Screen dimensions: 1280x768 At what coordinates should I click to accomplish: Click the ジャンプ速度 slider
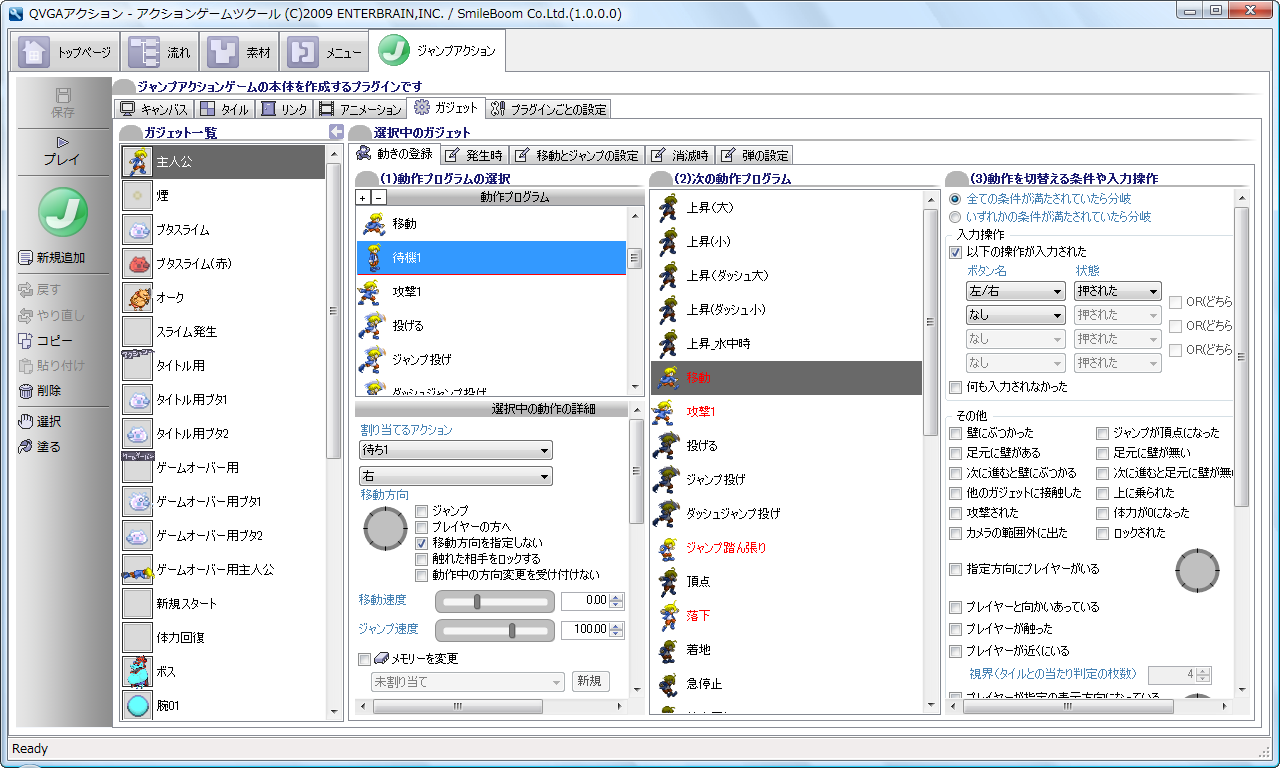click(x=495, y=629)
